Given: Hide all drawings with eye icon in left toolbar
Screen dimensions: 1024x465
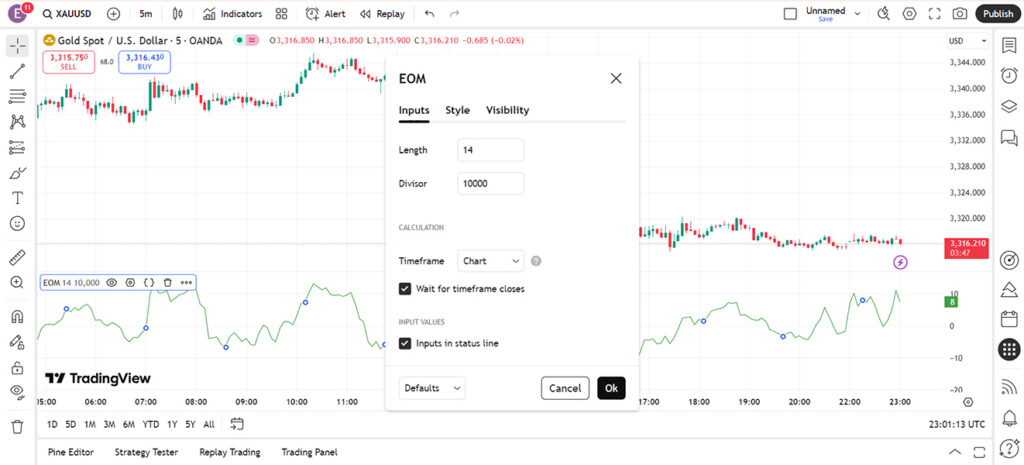Looking at the screenshot, I should click(x=18, y=392).
